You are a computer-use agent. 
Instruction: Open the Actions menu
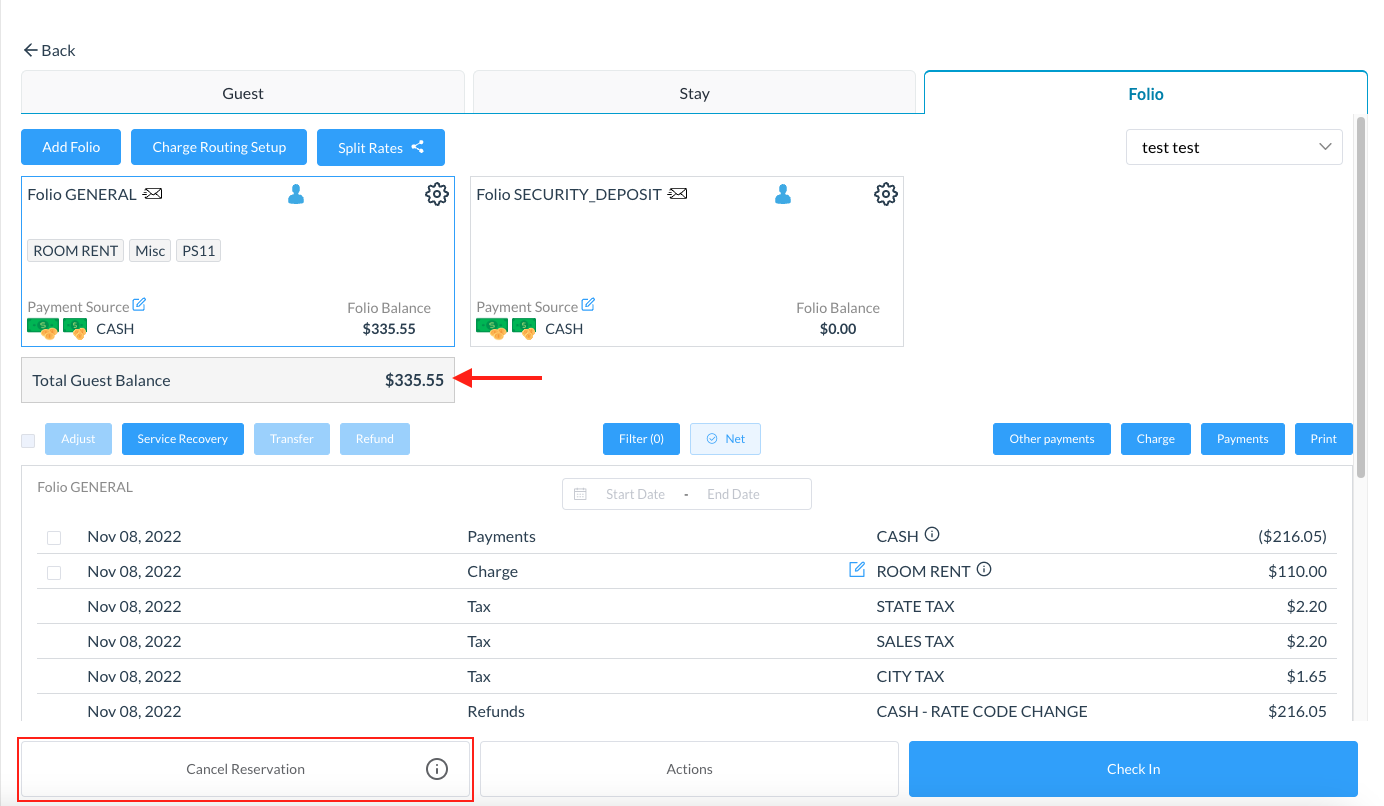[689, 769]
